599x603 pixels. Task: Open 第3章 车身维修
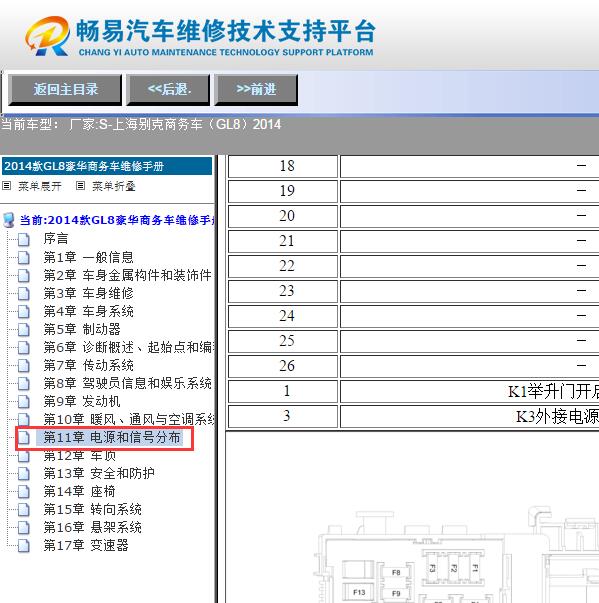pos(88,293)
